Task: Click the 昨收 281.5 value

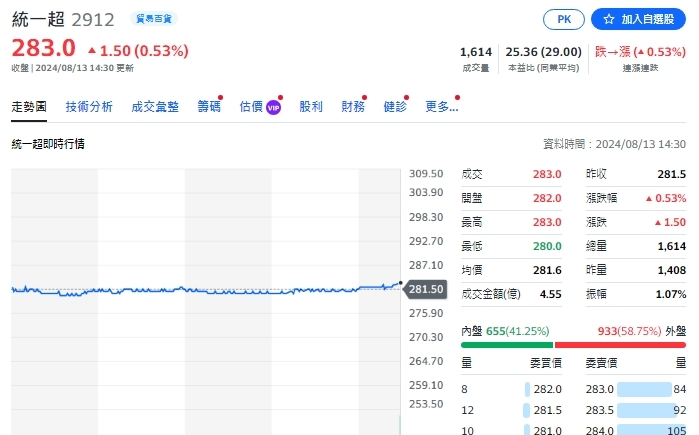Action: (x=671, y=174)
